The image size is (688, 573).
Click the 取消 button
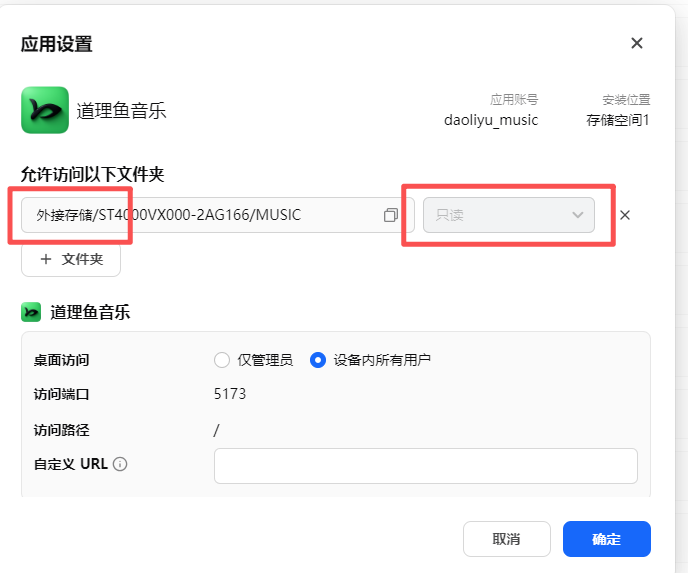[x=507, y=539]
